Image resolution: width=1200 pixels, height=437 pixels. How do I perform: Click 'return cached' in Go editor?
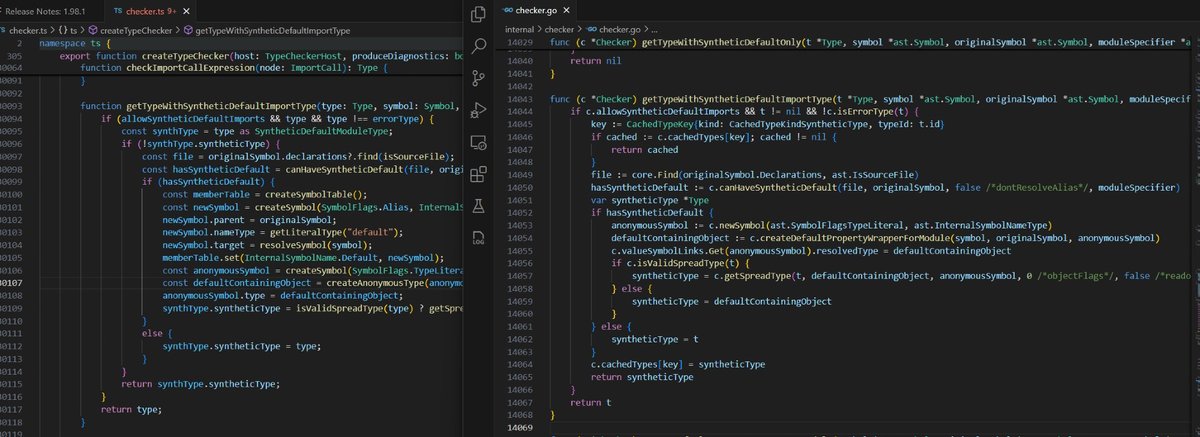[643, 148]
